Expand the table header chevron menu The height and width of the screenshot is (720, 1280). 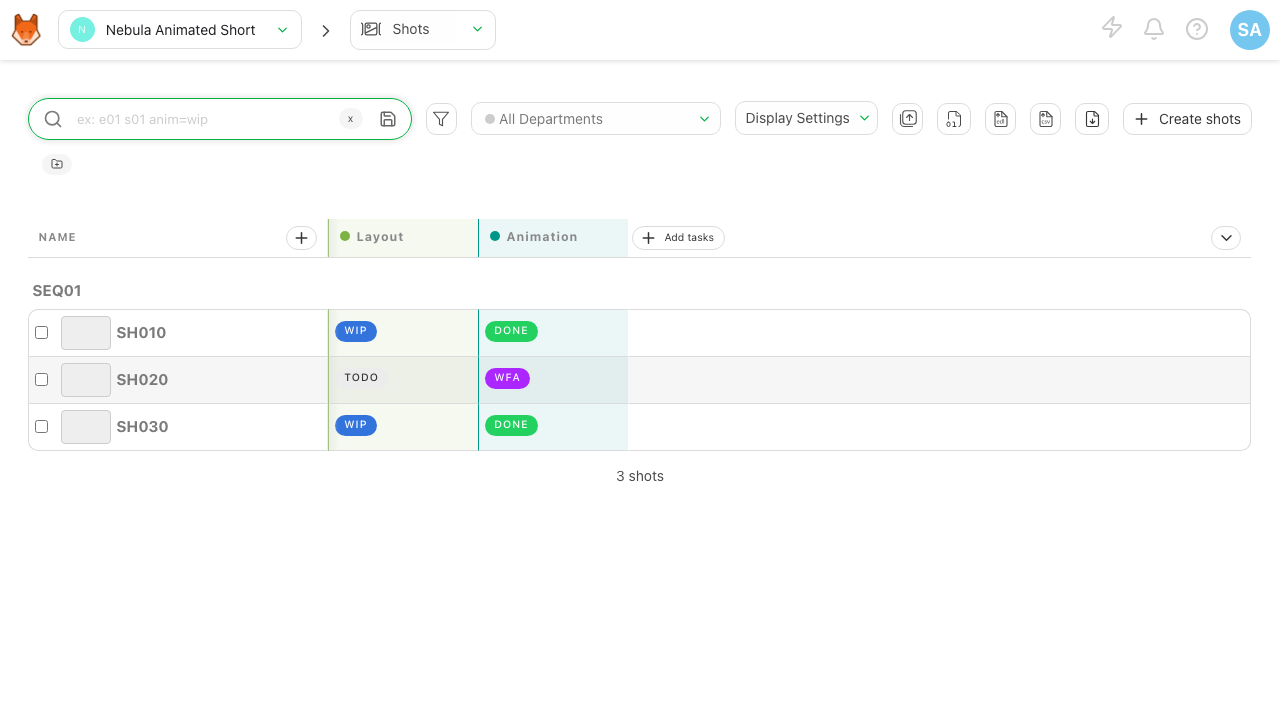[1226, 238]
